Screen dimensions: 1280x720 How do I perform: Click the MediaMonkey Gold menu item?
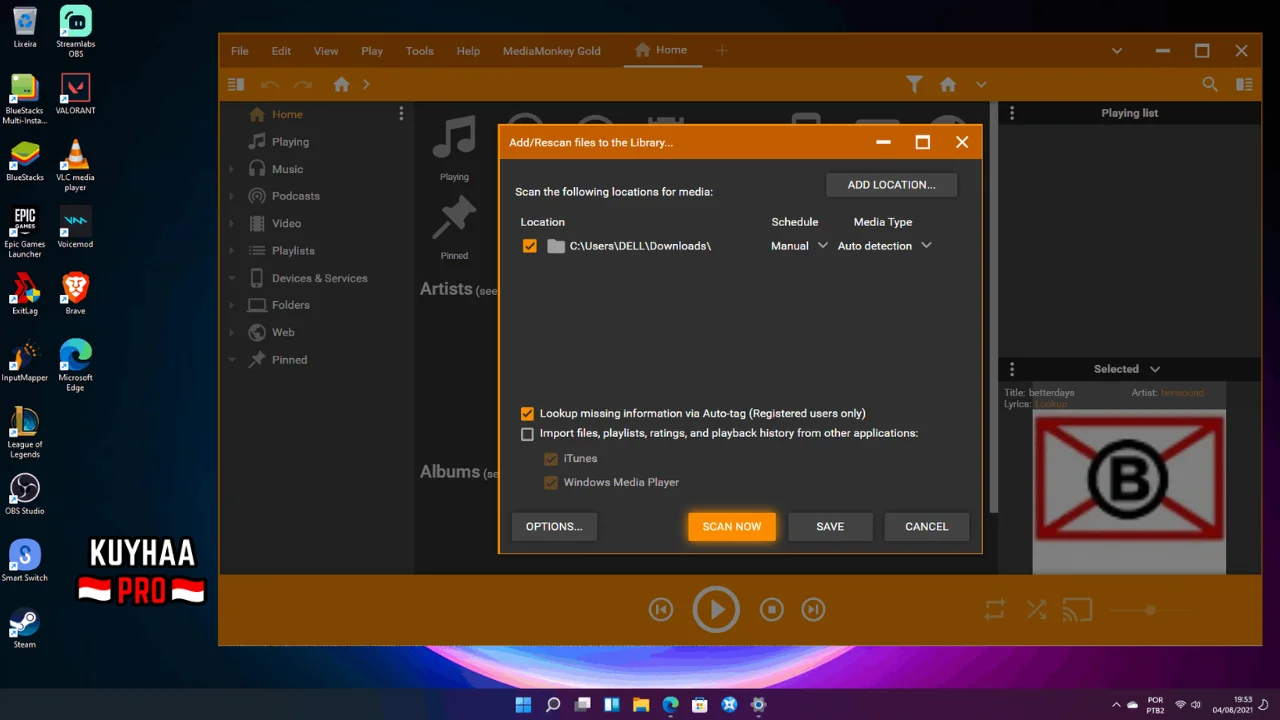[x=552, y=51]
